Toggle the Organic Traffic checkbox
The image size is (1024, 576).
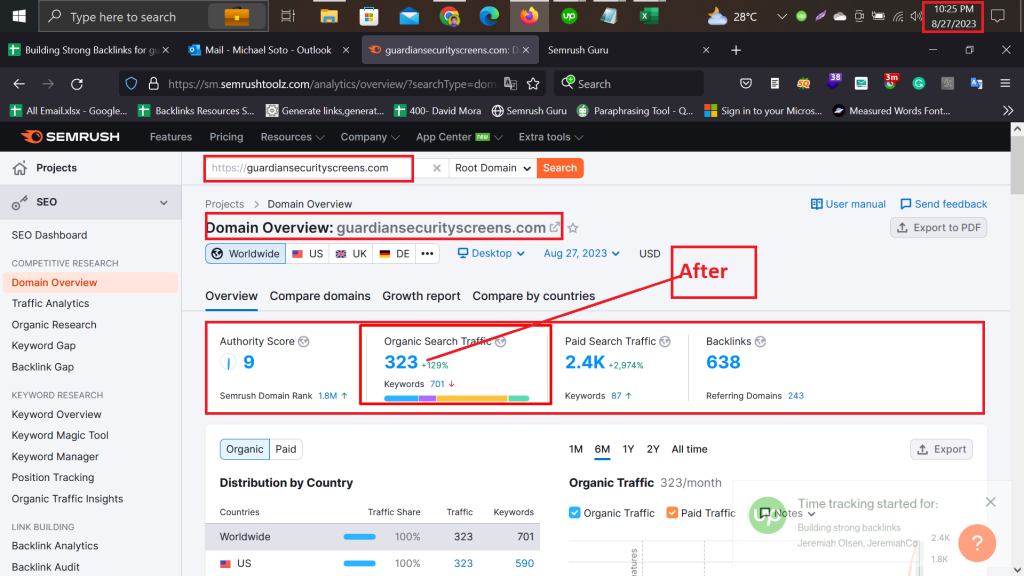tap(575, 513)
